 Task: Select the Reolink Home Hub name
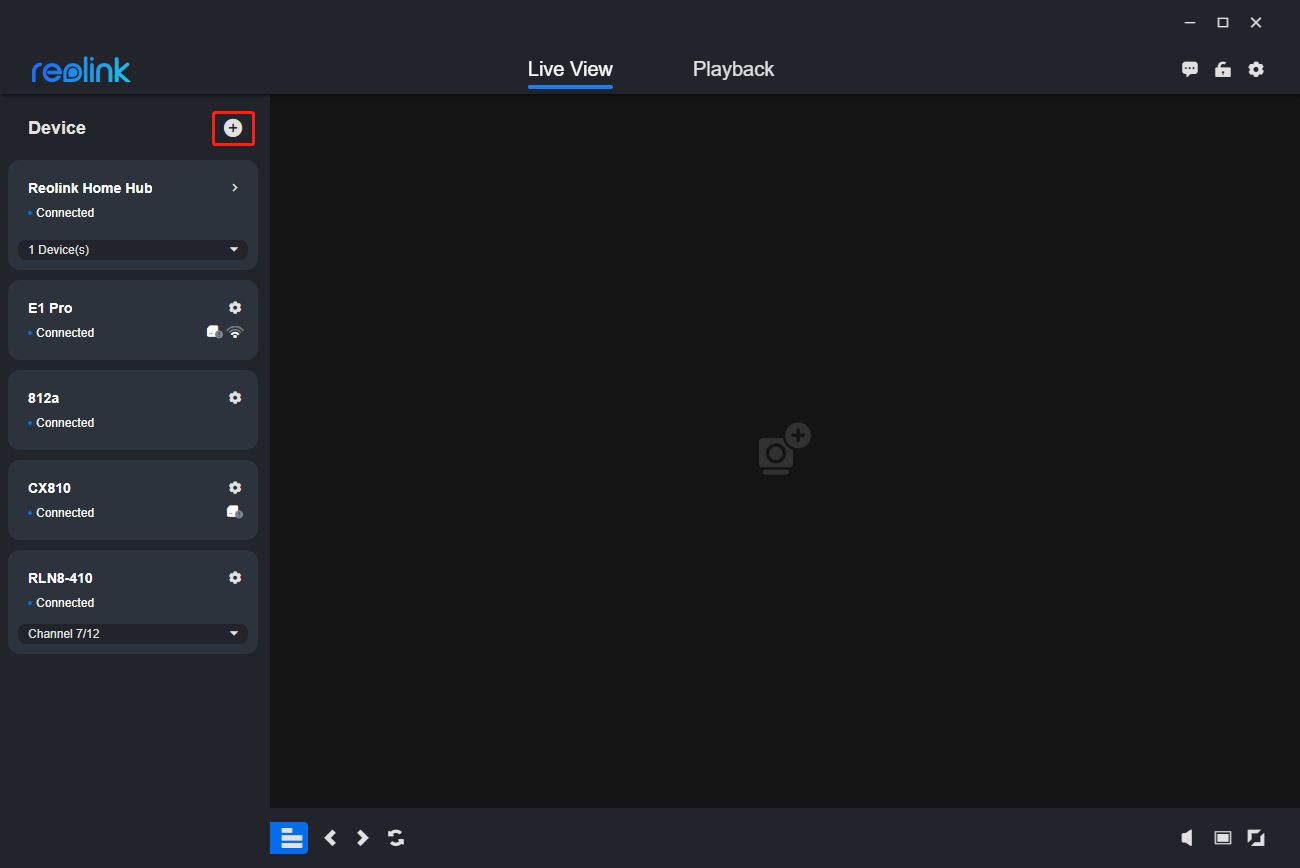[90, 188]
